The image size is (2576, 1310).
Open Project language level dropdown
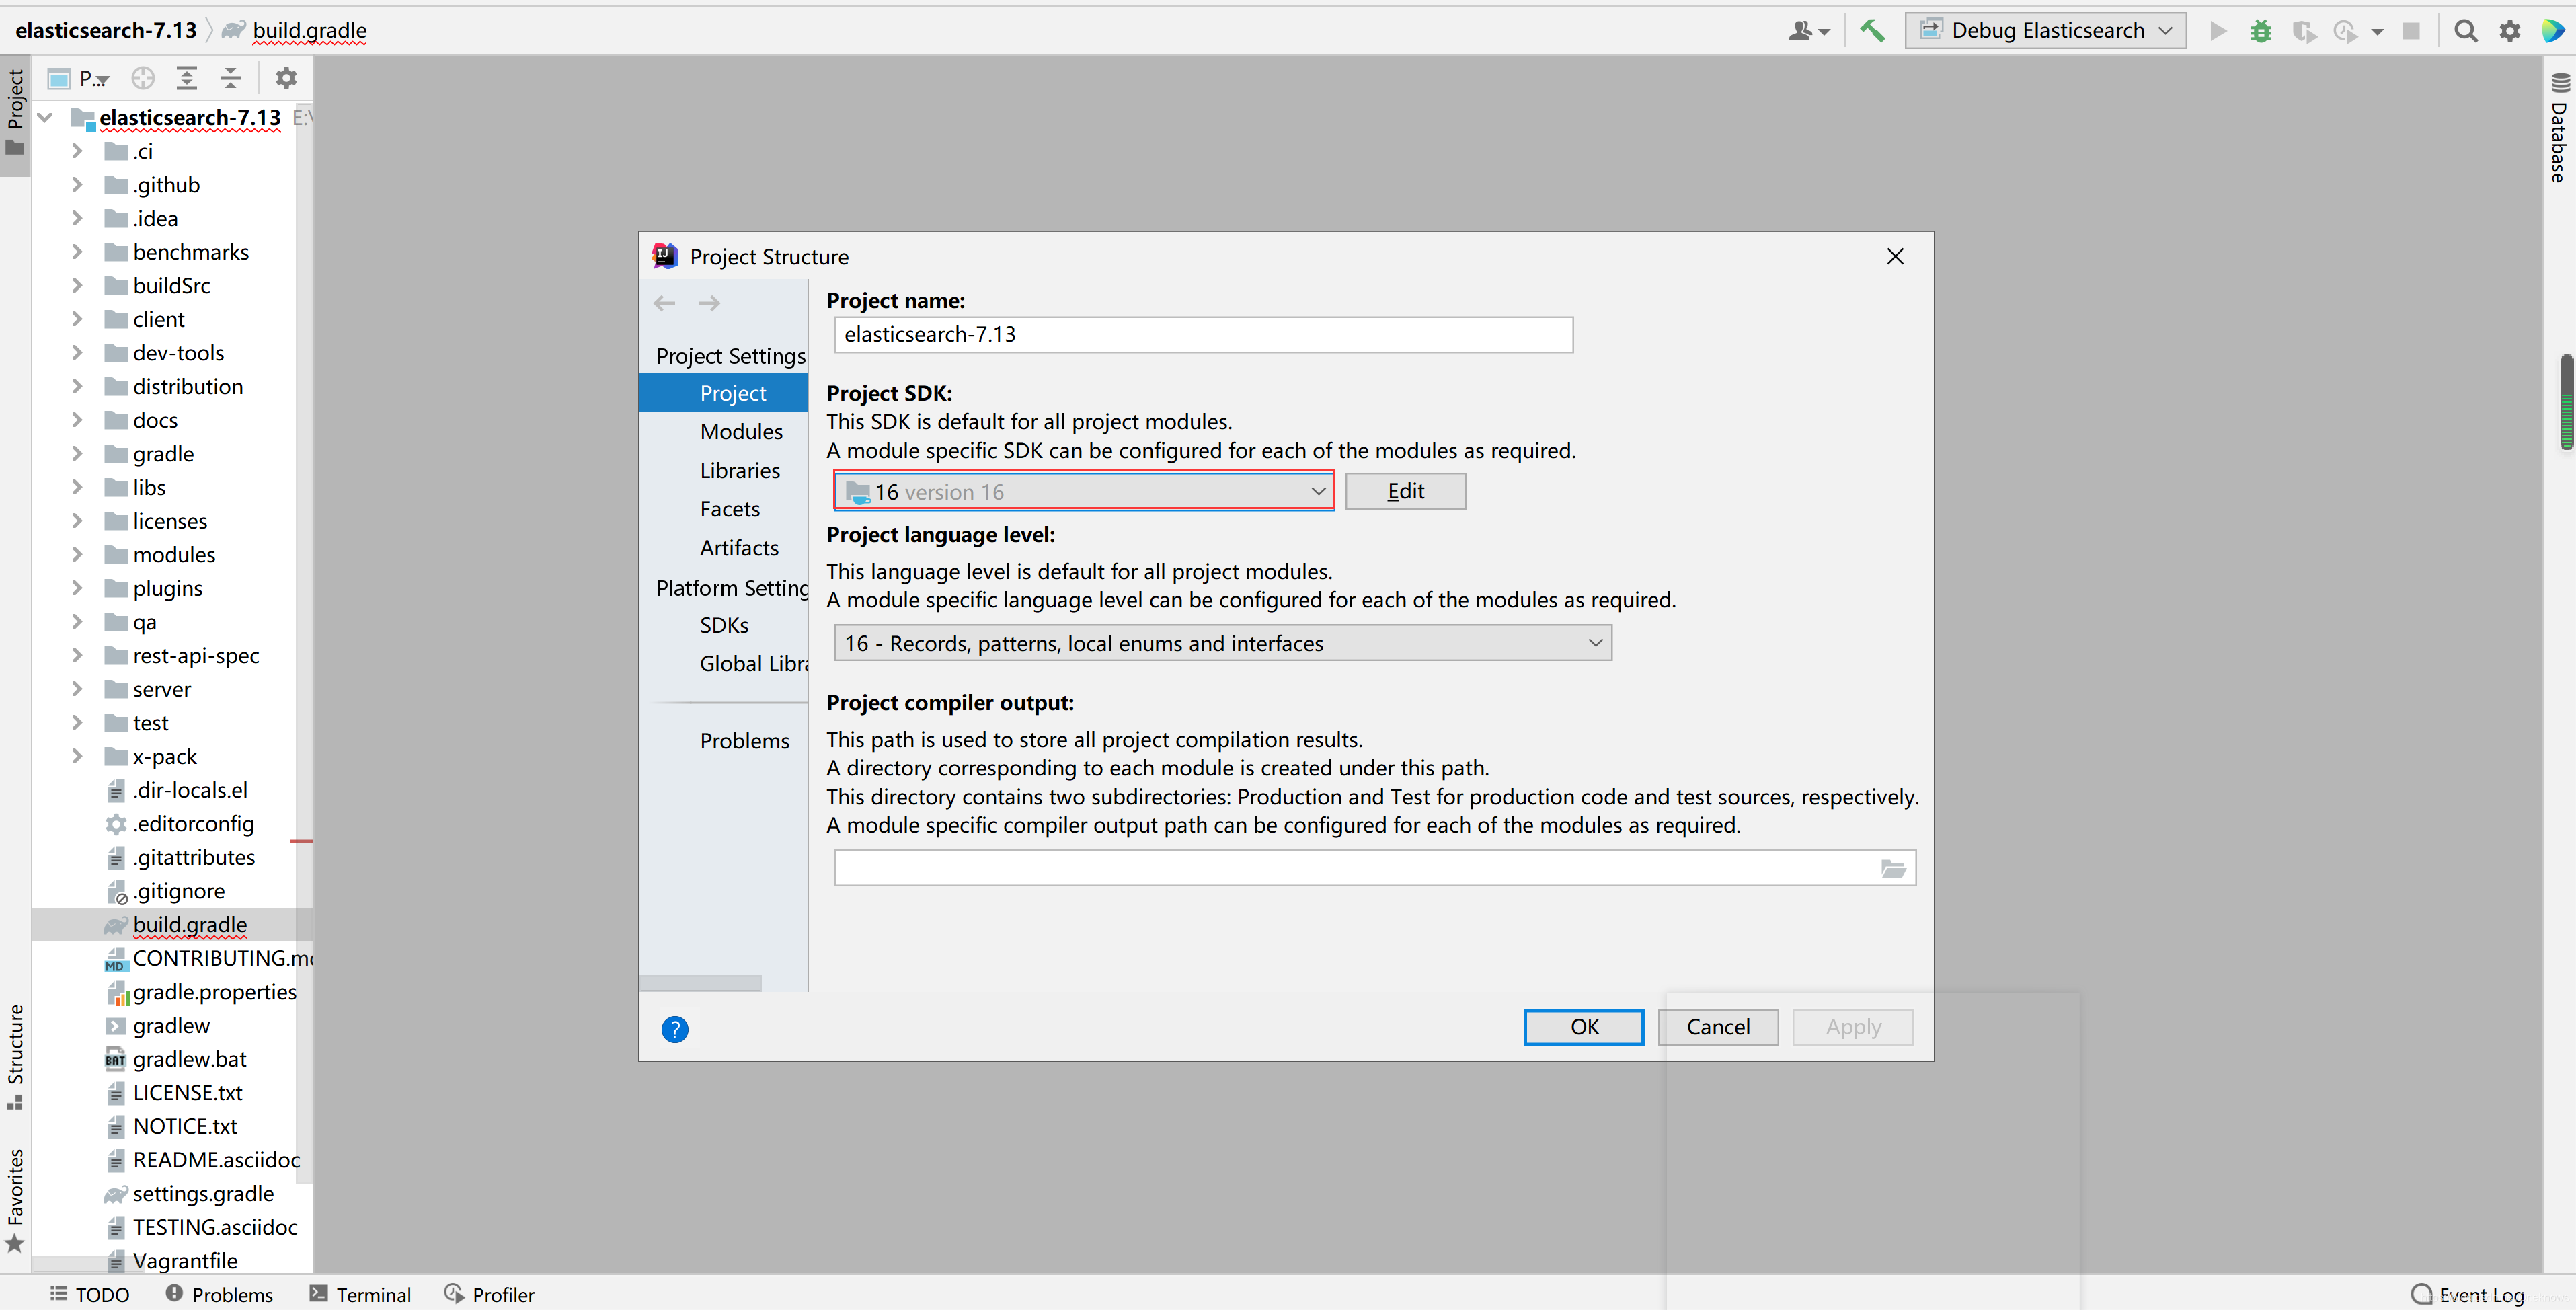(x=1222, y=643)
